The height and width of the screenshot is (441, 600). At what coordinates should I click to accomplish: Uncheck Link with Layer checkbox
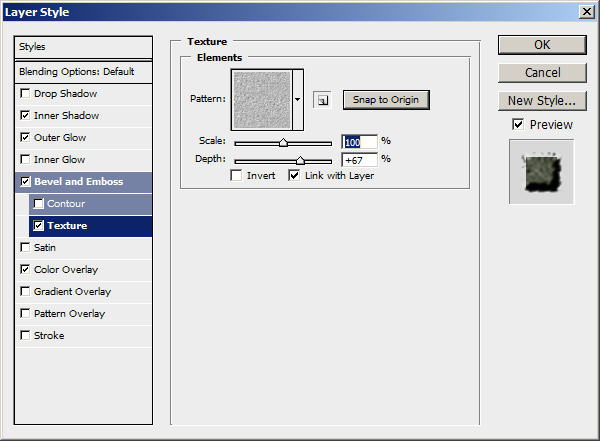click(294, 176)
